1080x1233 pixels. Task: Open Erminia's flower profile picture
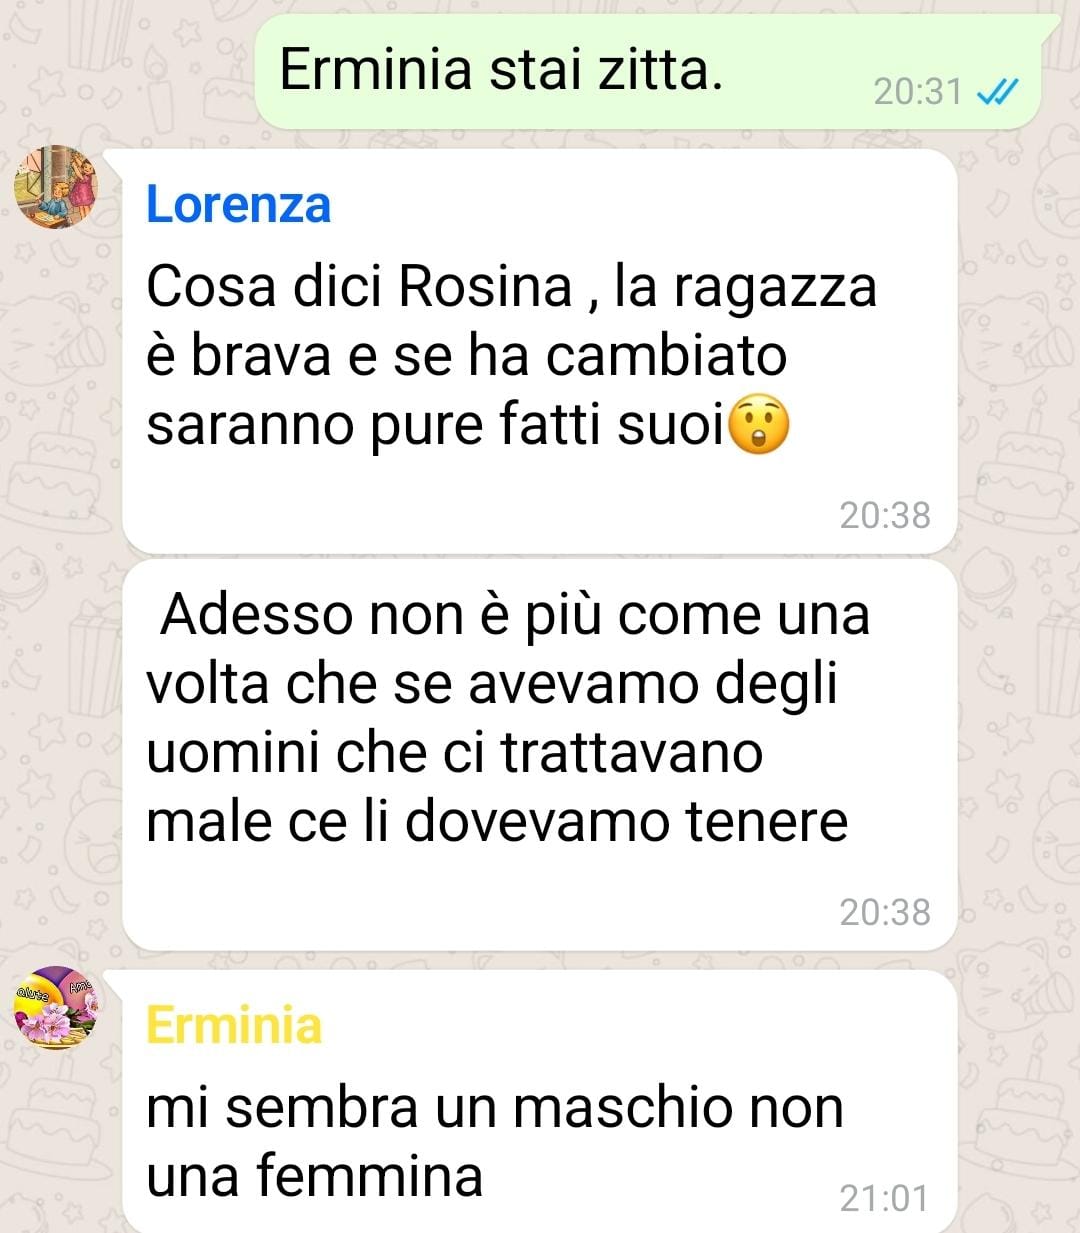click(56, 1007)
